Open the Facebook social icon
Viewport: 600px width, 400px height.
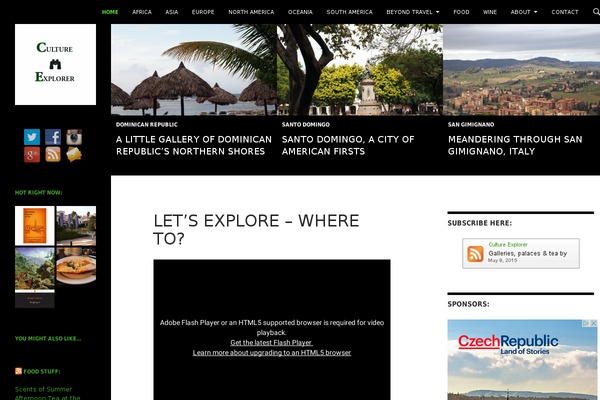(53, 137)
